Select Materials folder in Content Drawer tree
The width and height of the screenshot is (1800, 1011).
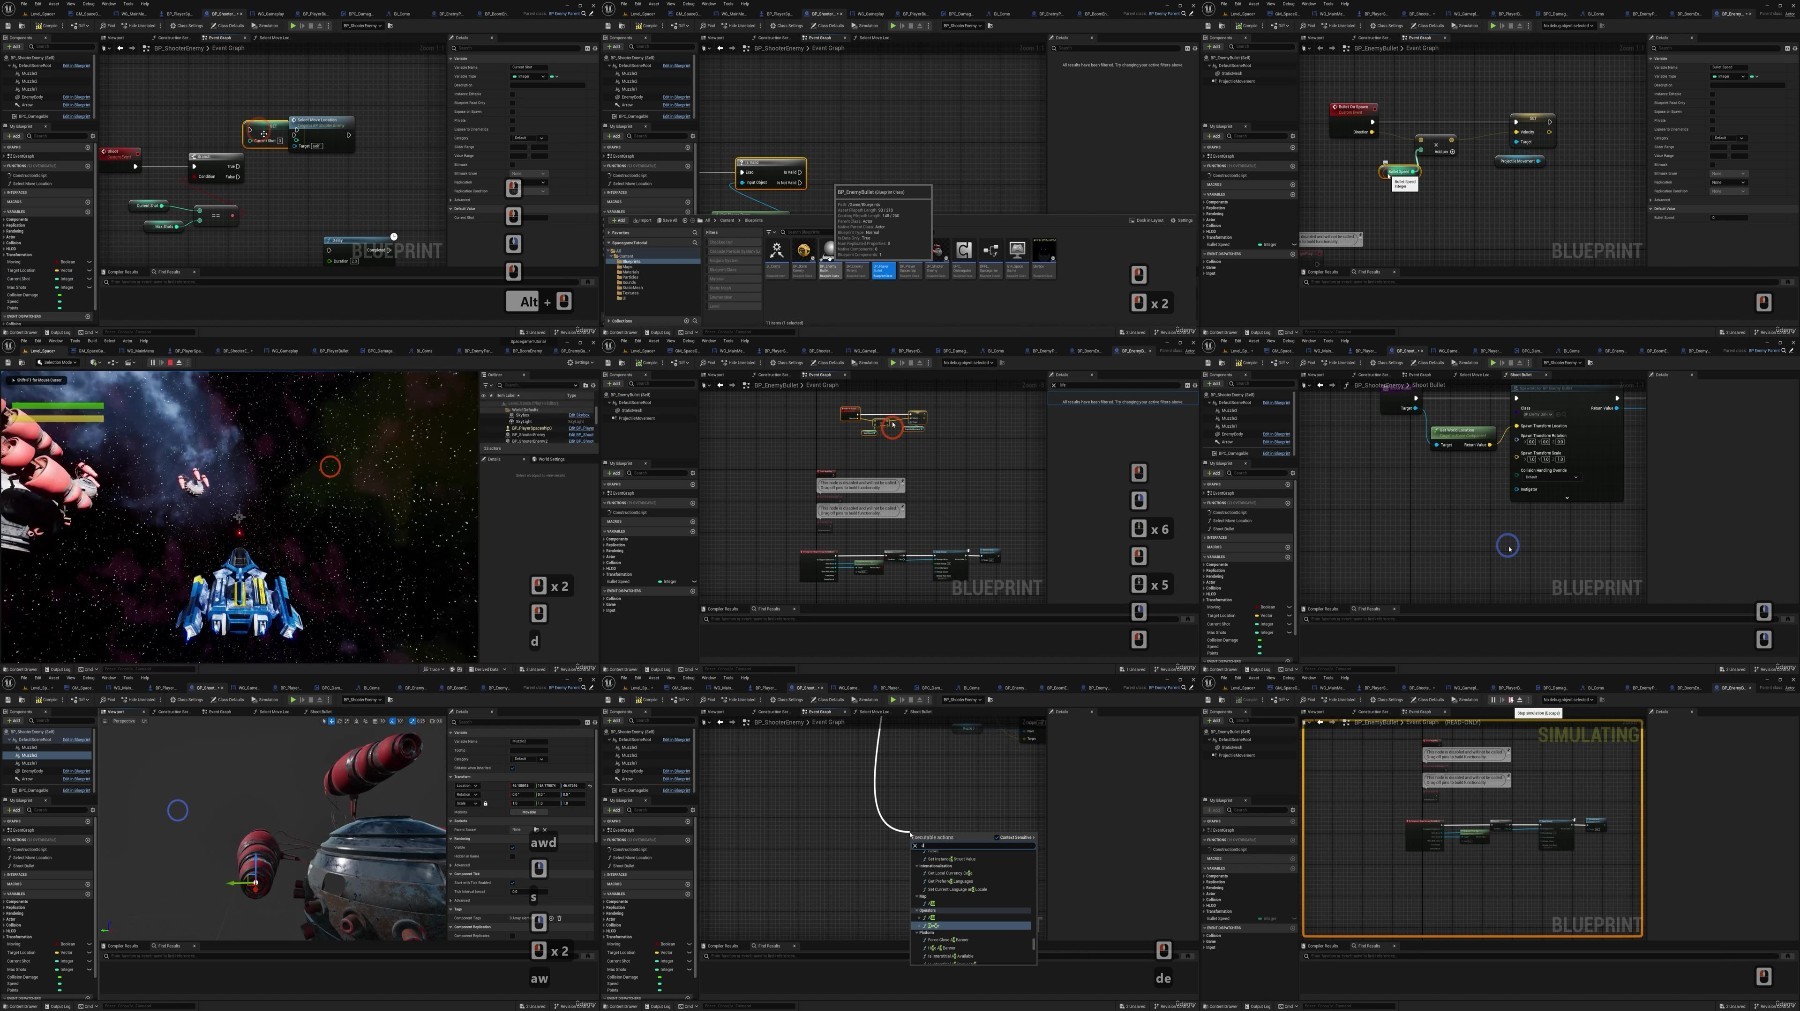(631, 272)
